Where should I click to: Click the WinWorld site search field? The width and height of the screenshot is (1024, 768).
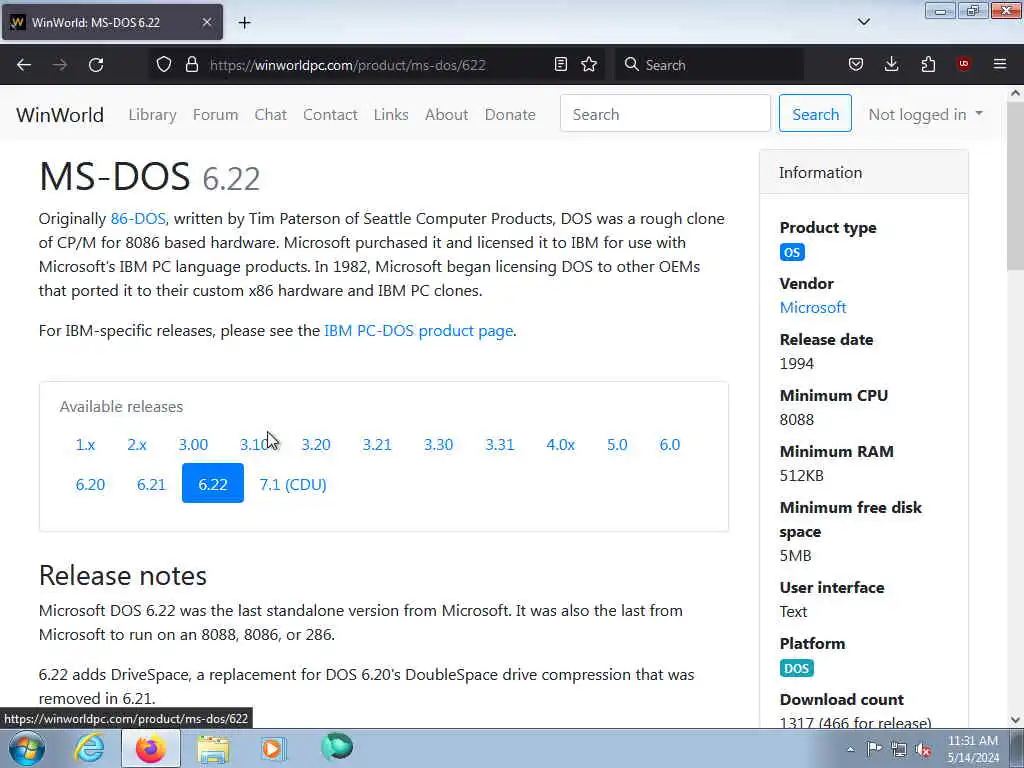point(665,114)
